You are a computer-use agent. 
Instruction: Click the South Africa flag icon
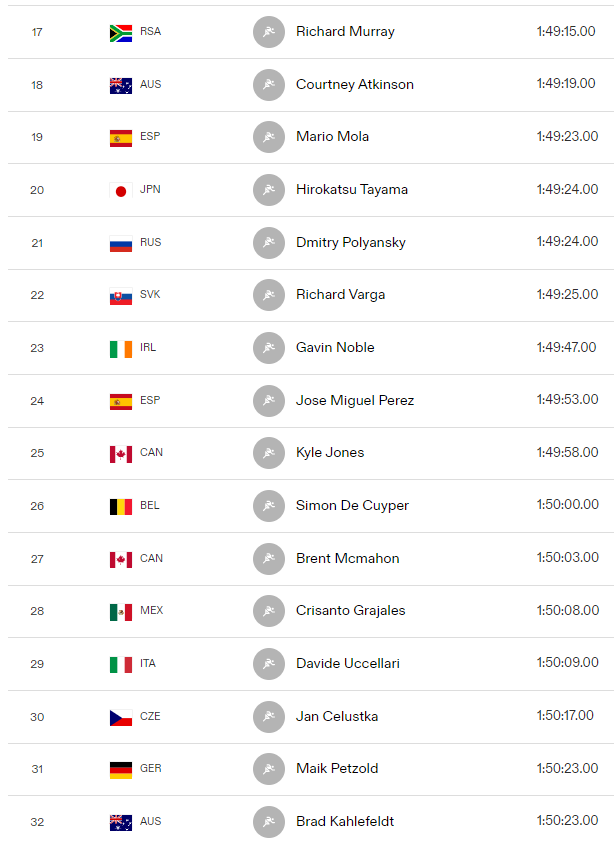[x=120, y=33]
